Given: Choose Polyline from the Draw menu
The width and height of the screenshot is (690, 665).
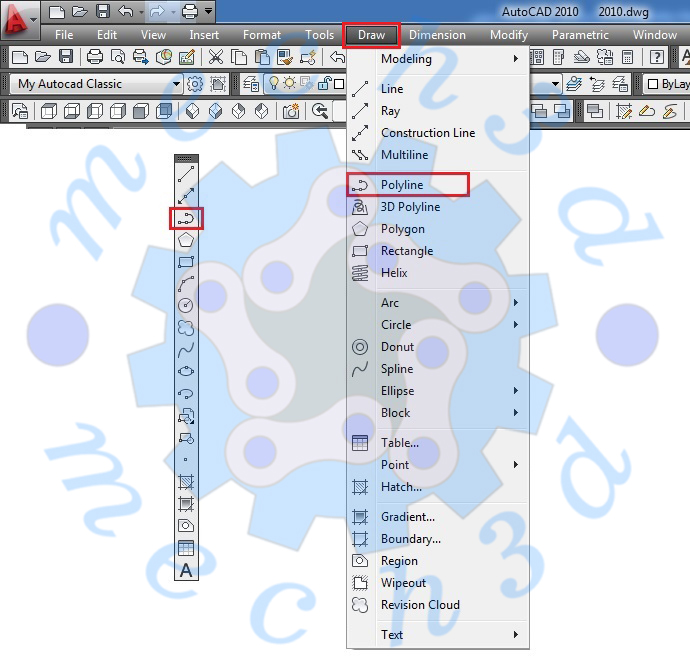Looking at the screenshot, I should pos(402,185).
